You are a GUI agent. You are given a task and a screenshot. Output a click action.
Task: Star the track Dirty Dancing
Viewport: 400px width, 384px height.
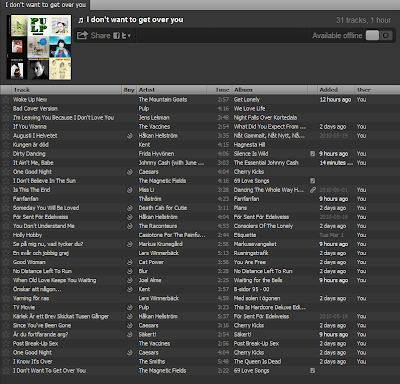pyautogui.click(x=6, y=154)
